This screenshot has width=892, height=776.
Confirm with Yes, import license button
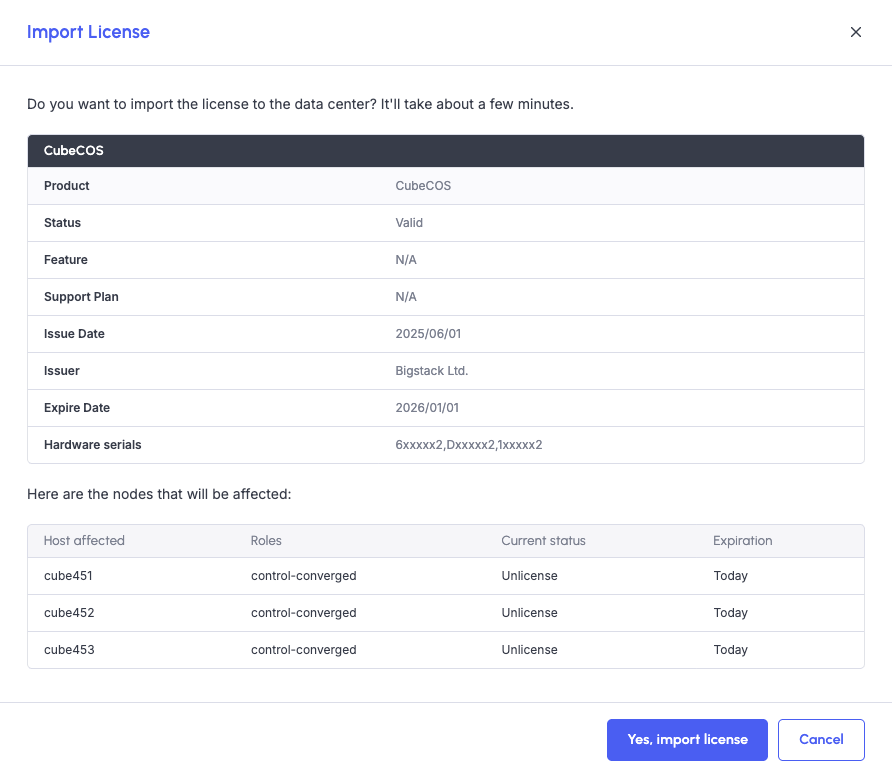(x=687, y=740)
